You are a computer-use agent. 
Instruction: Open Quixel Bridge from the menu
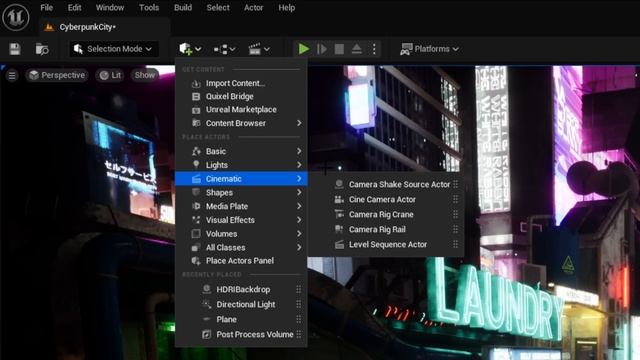241,96
